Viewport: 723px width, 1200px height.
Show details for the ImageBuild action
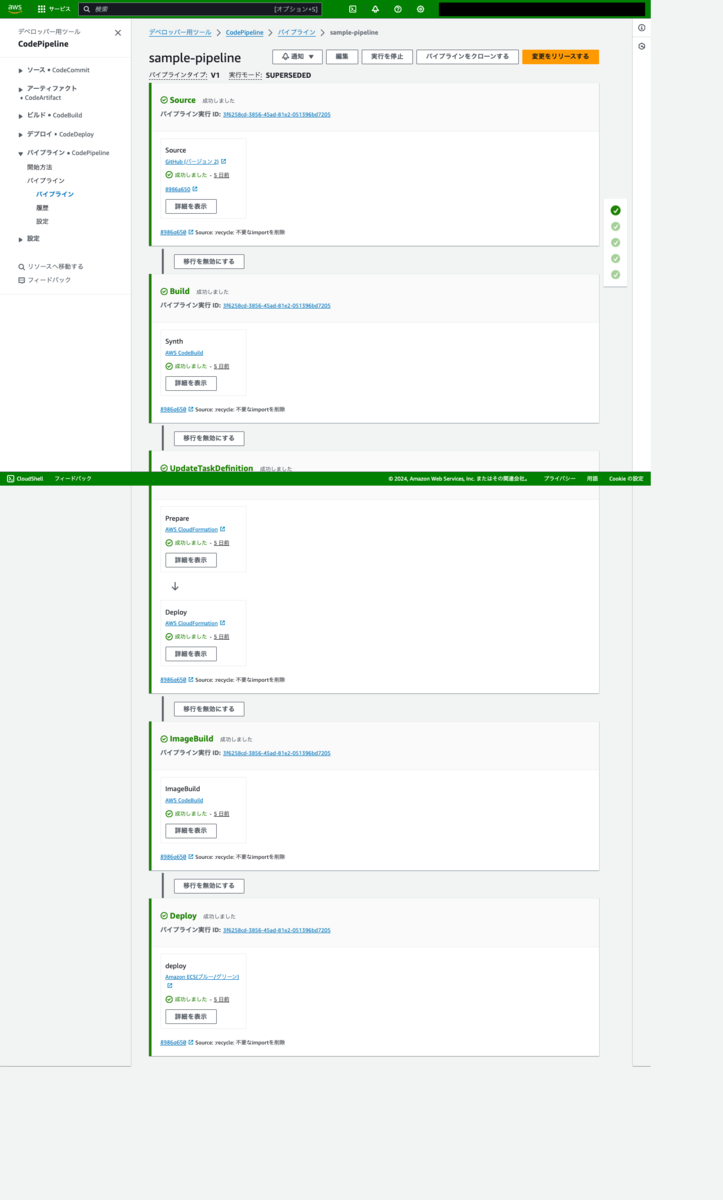pyautogui.click(x=191, y=831)
